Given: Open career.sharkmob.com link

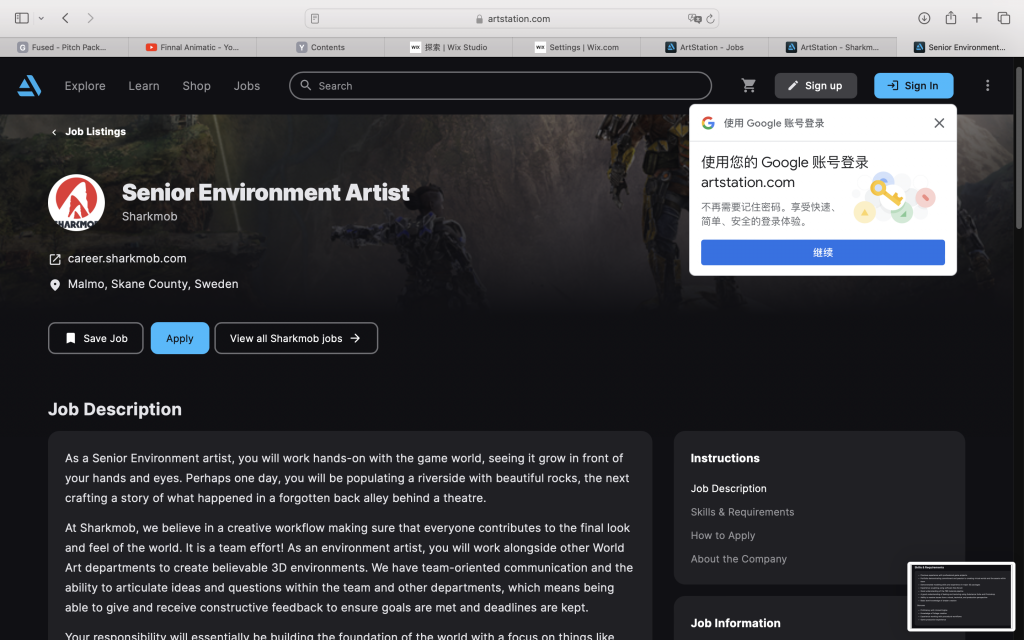Looking at the screenshot, I should pos(127,259).
